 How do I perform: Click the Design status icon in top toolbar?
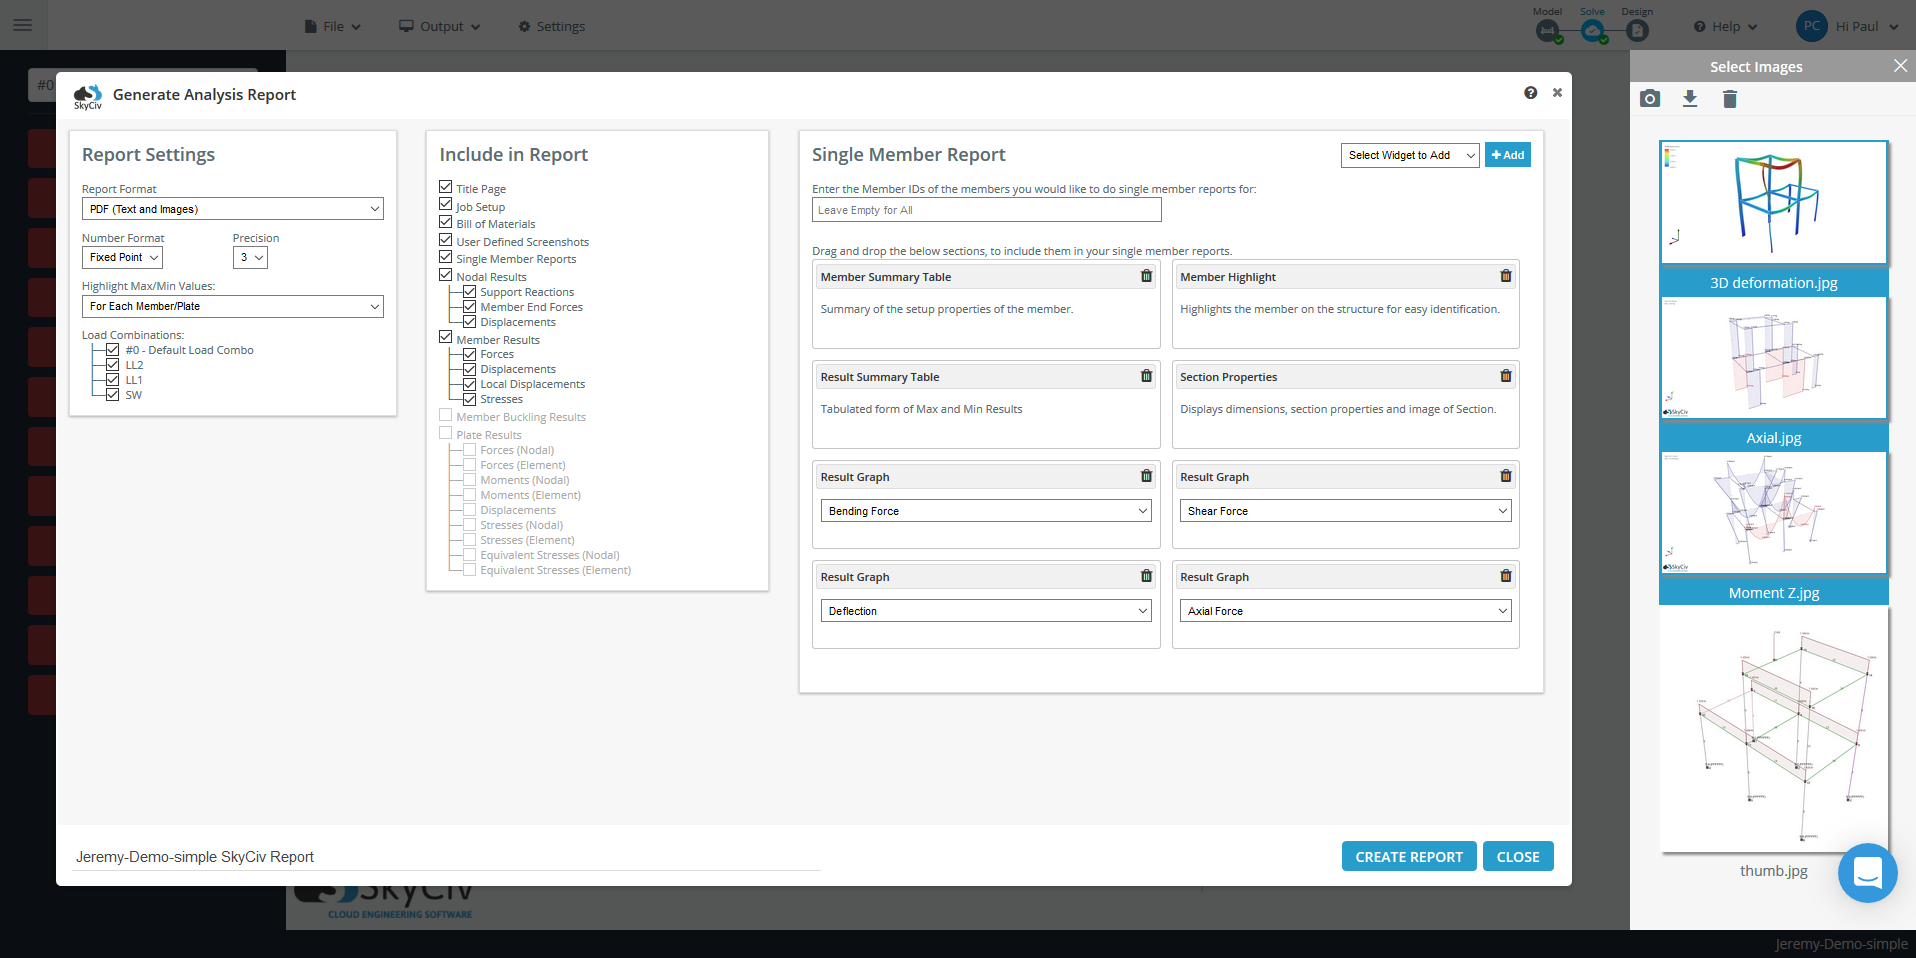tap(1636, 31)
